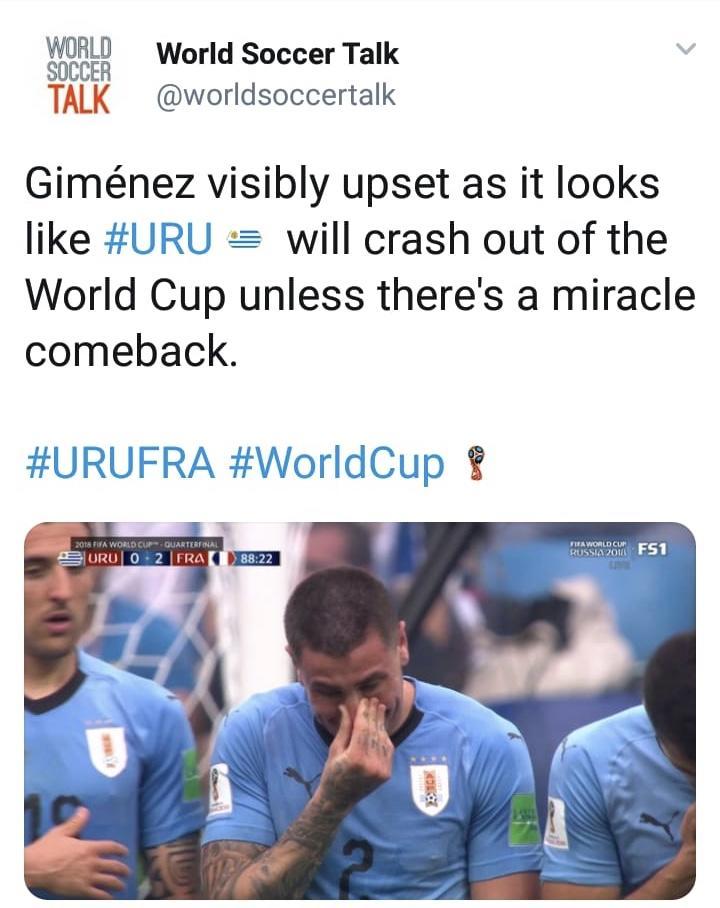Tap the URU 0-2 FRA score
This screenshot has width=720, height=908.
point(147,559)
